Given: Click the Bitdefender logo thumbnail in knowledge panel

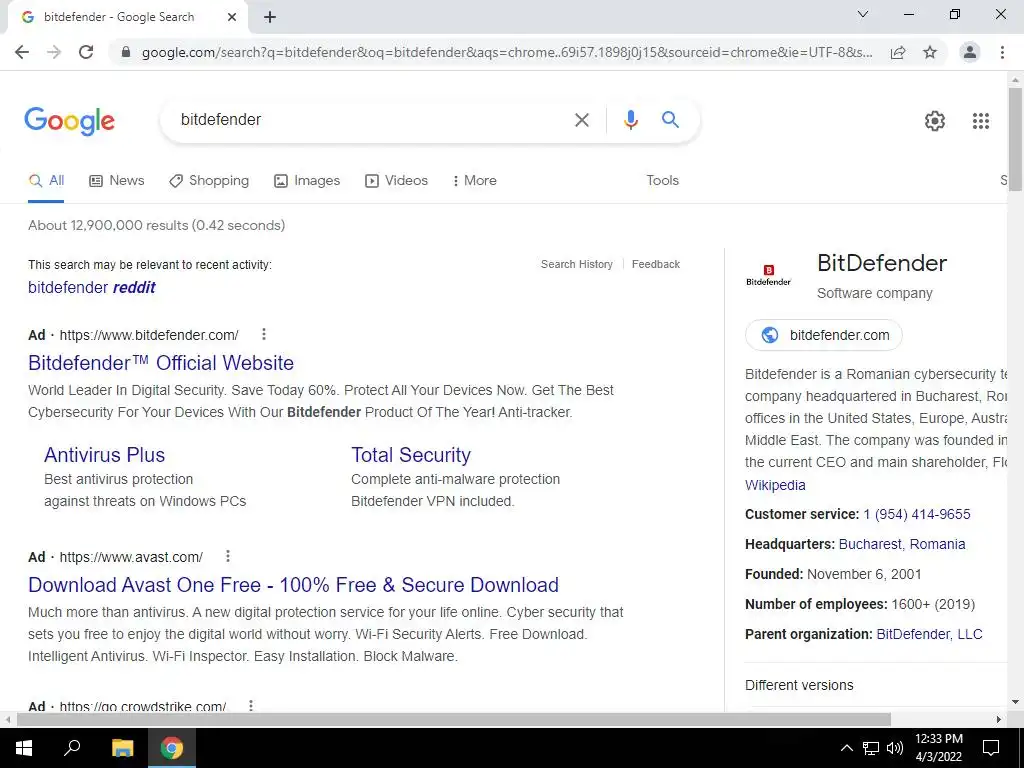Looking at the screenshot, I should 769,275.
